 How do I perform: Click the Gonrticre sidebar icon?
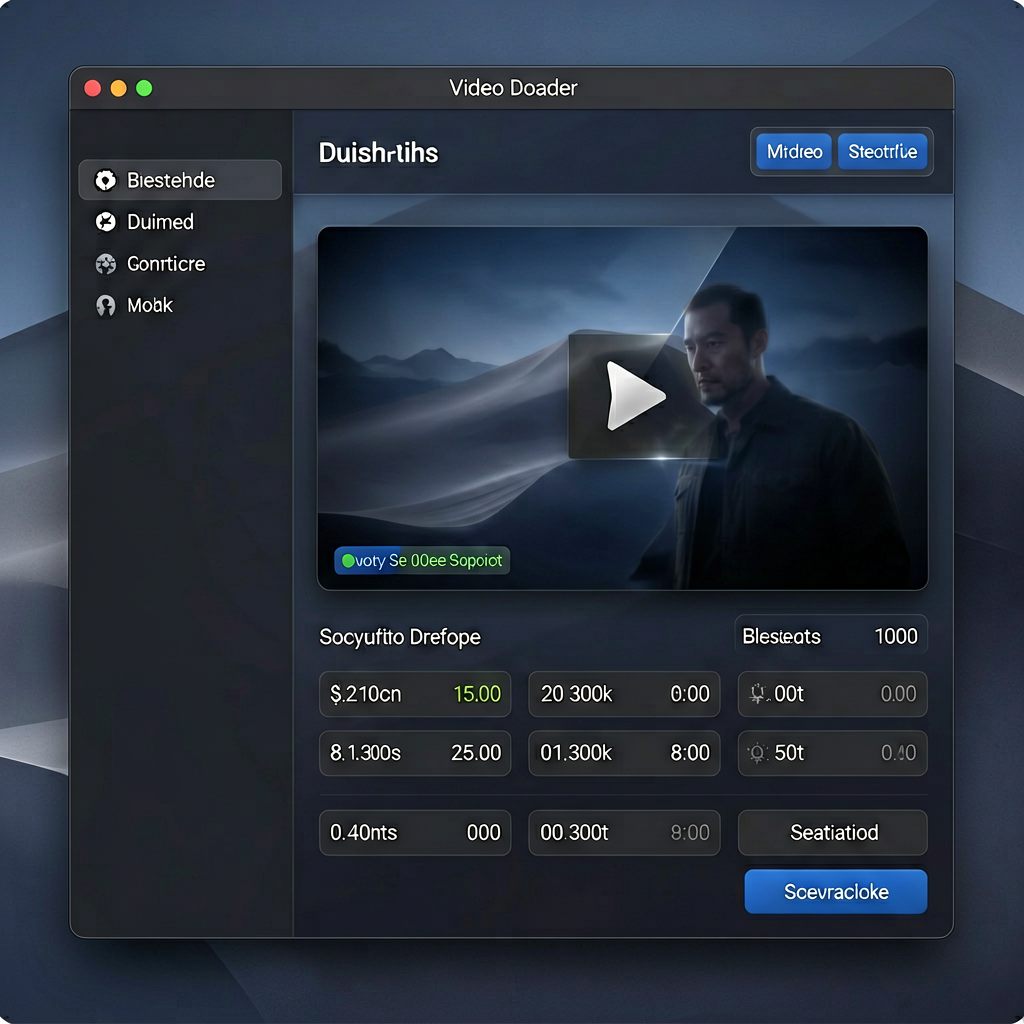(105, 264)
